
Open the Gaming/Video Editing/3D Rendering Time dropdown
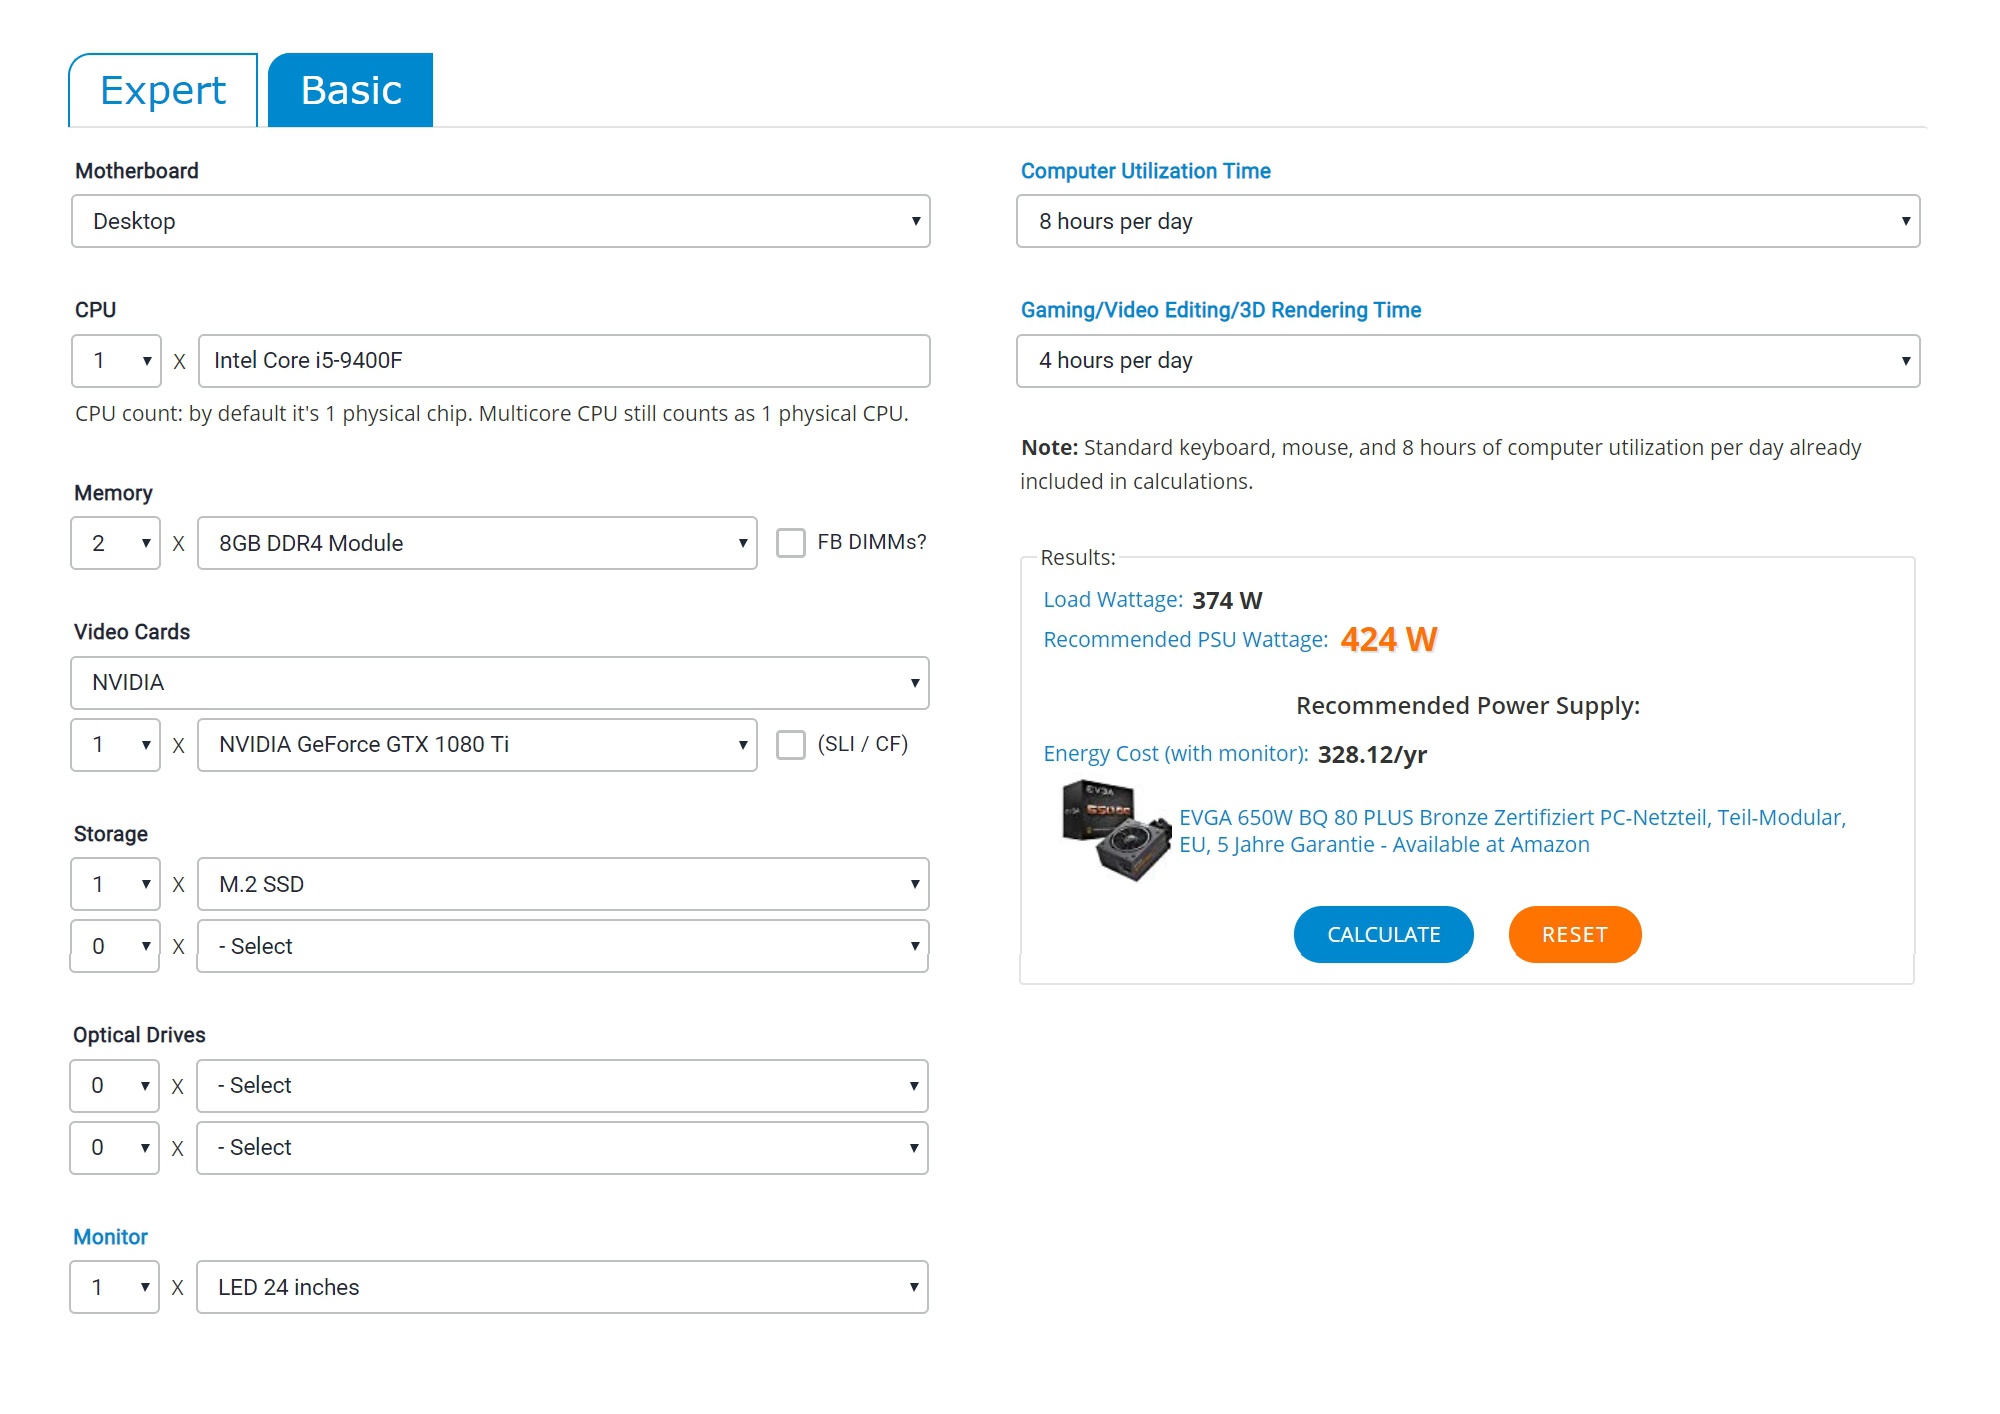pos(1468,361)
